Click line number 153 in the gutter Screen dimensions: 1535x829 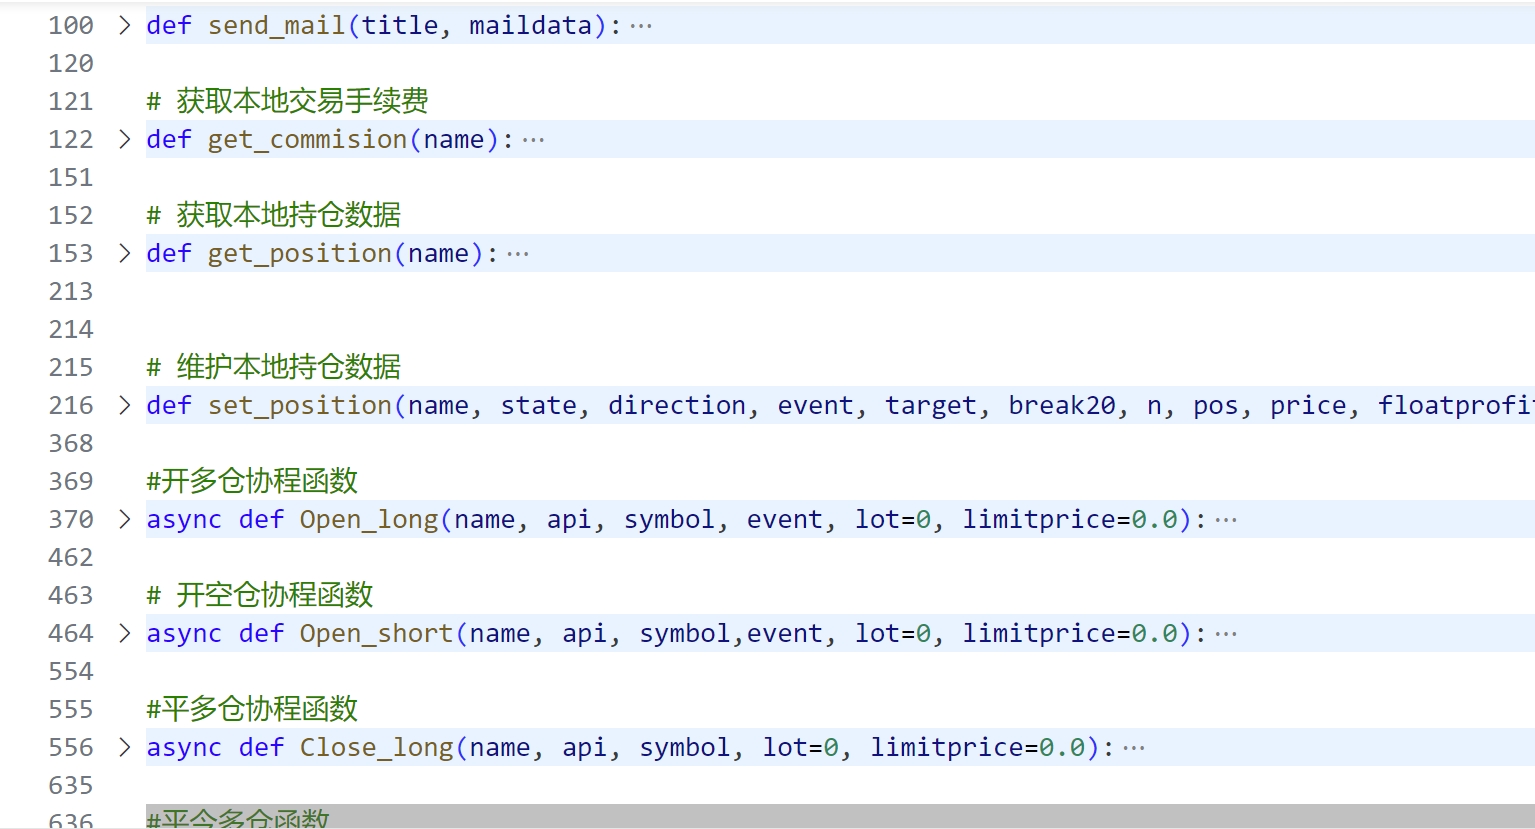click(71, 253)
